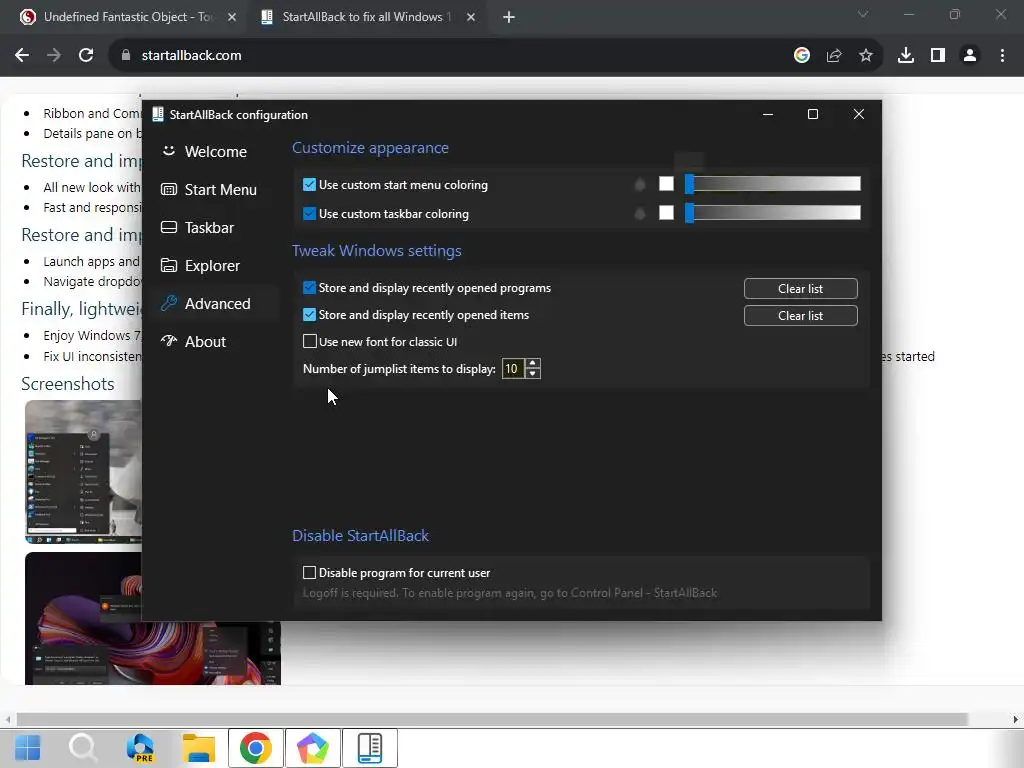Open the Windows Start button

[27, 748]
